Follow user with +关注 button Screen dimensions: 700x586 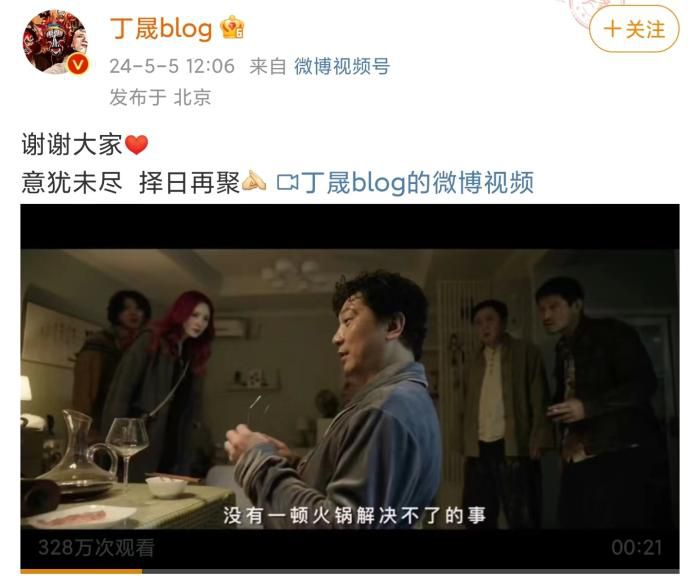pos(634,29)
